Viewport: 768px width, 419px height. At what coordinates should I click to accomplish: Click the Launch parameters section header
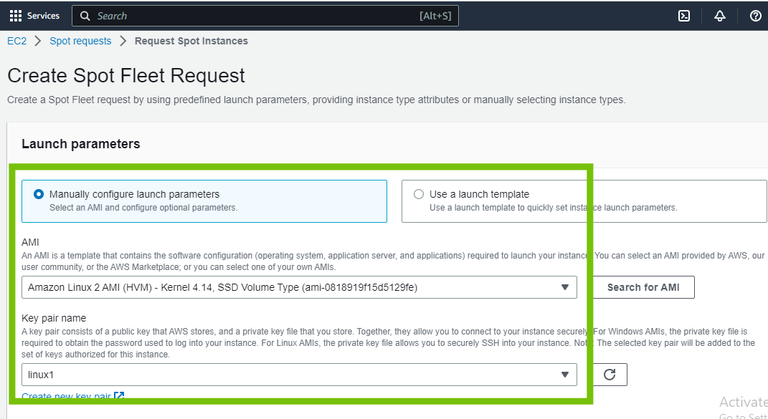tap(80, 144)
